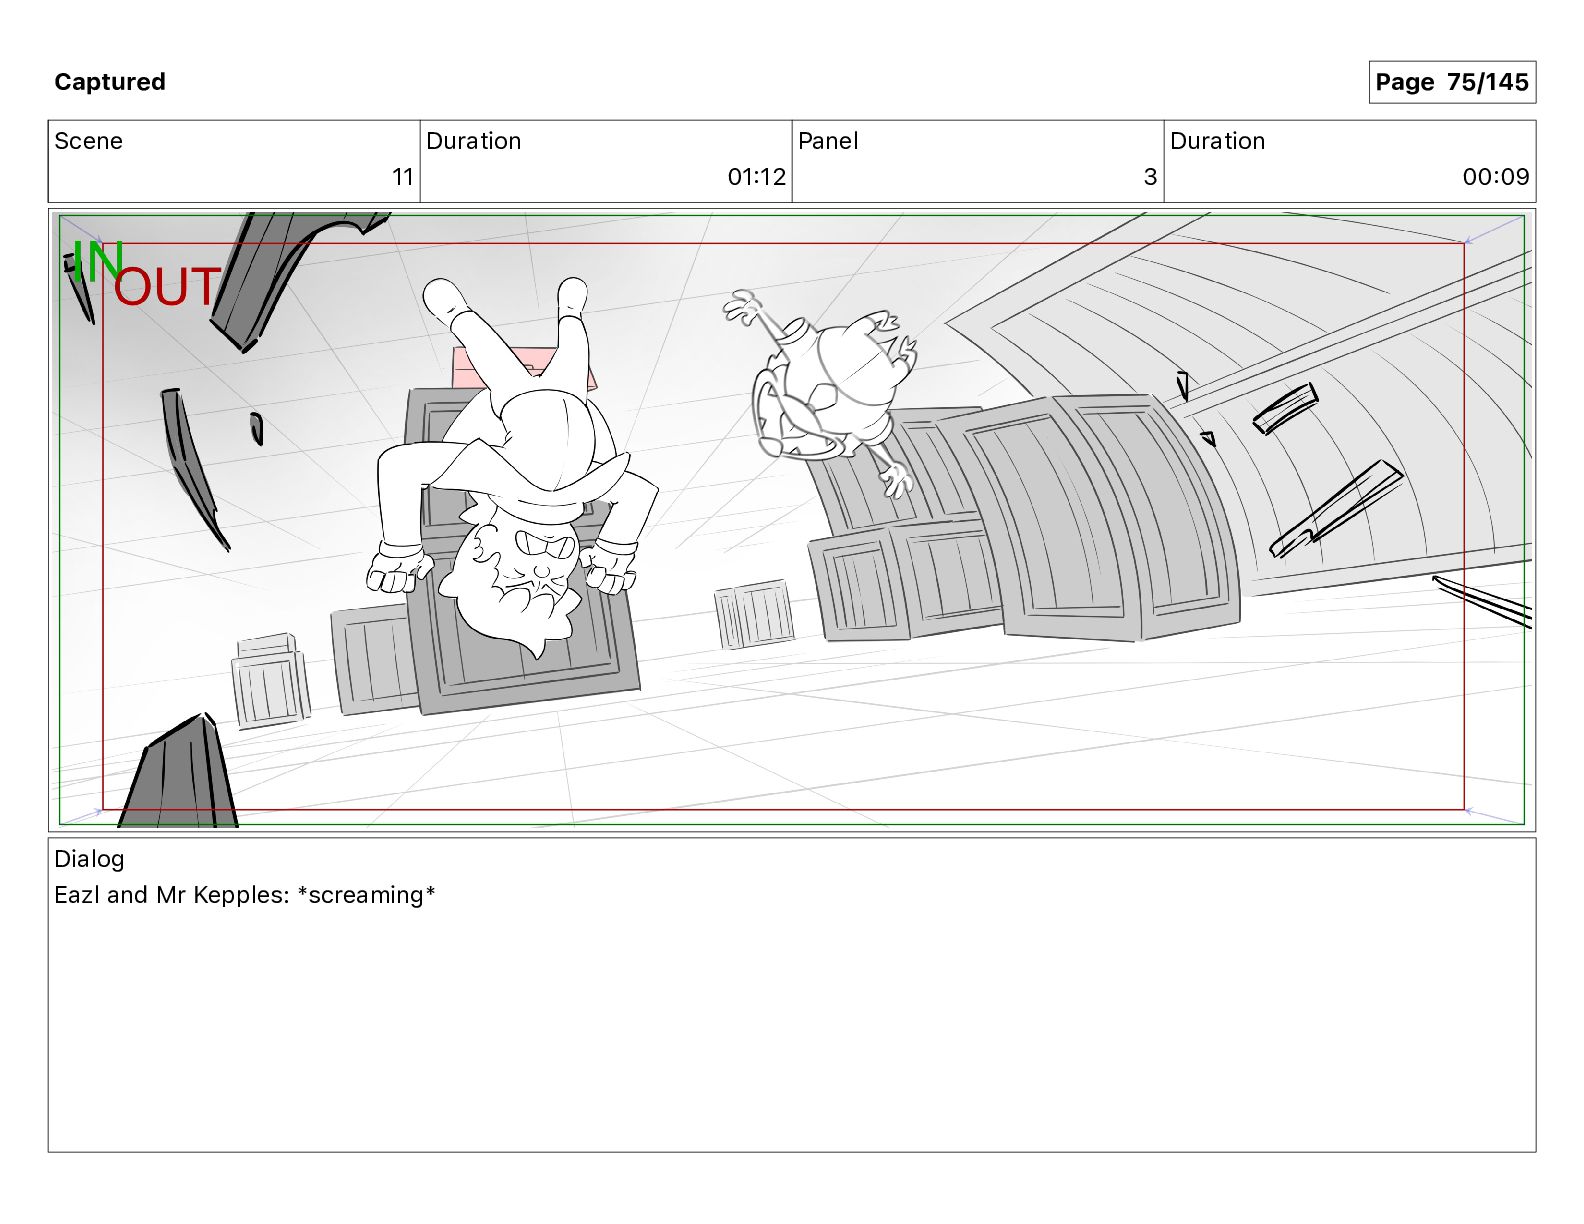Click the panel number '3'

coord(1150,177)
